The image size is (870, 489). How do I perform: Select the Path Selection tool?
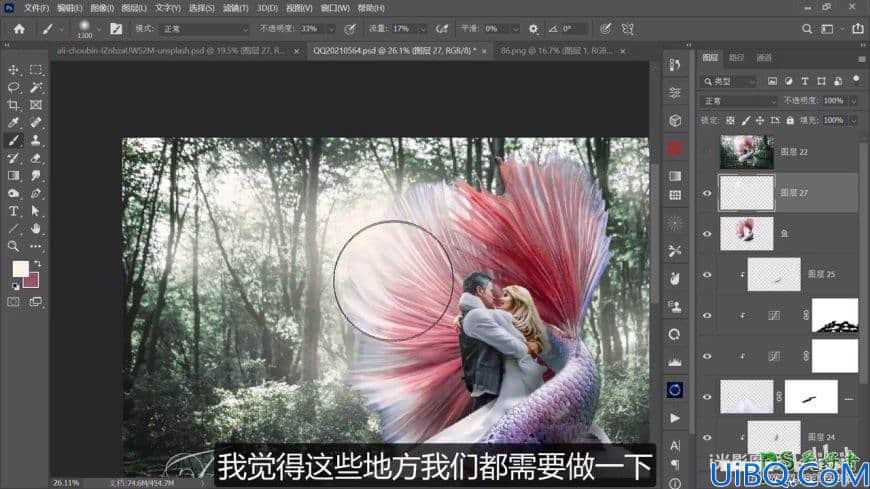coord(36,211)
